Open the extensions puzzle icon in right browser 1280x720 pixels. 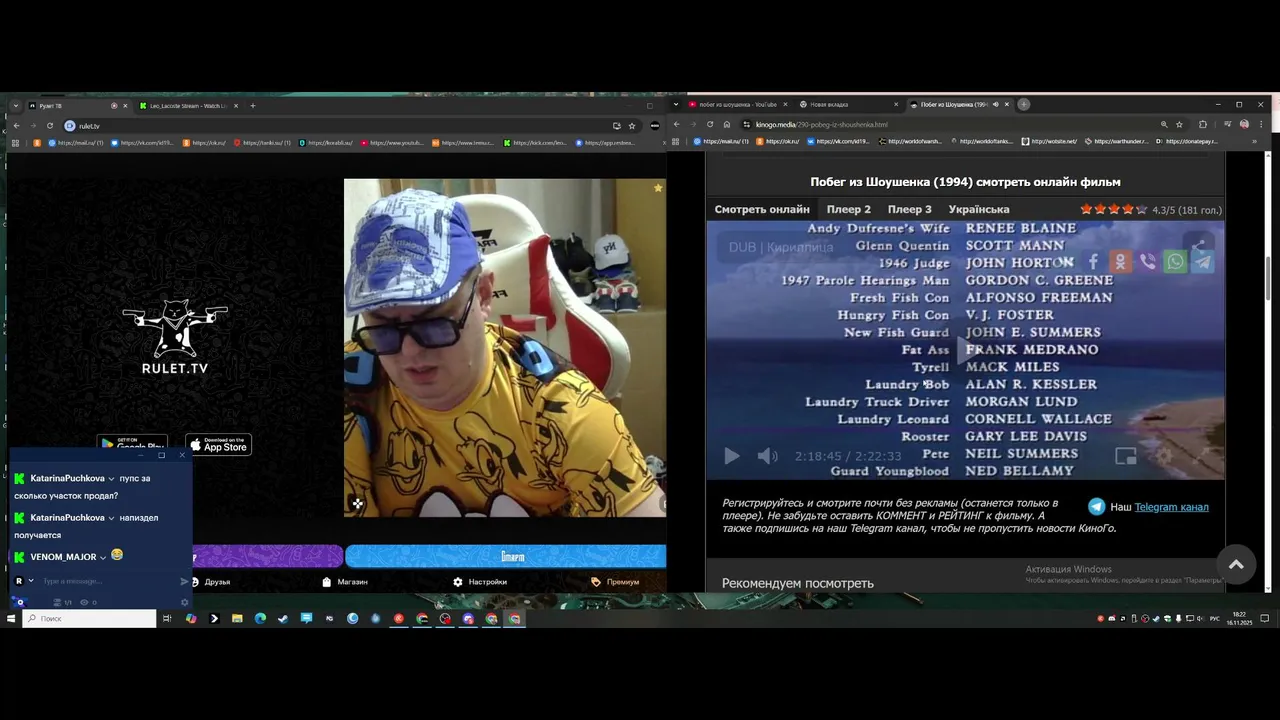tap(1203, 125)
